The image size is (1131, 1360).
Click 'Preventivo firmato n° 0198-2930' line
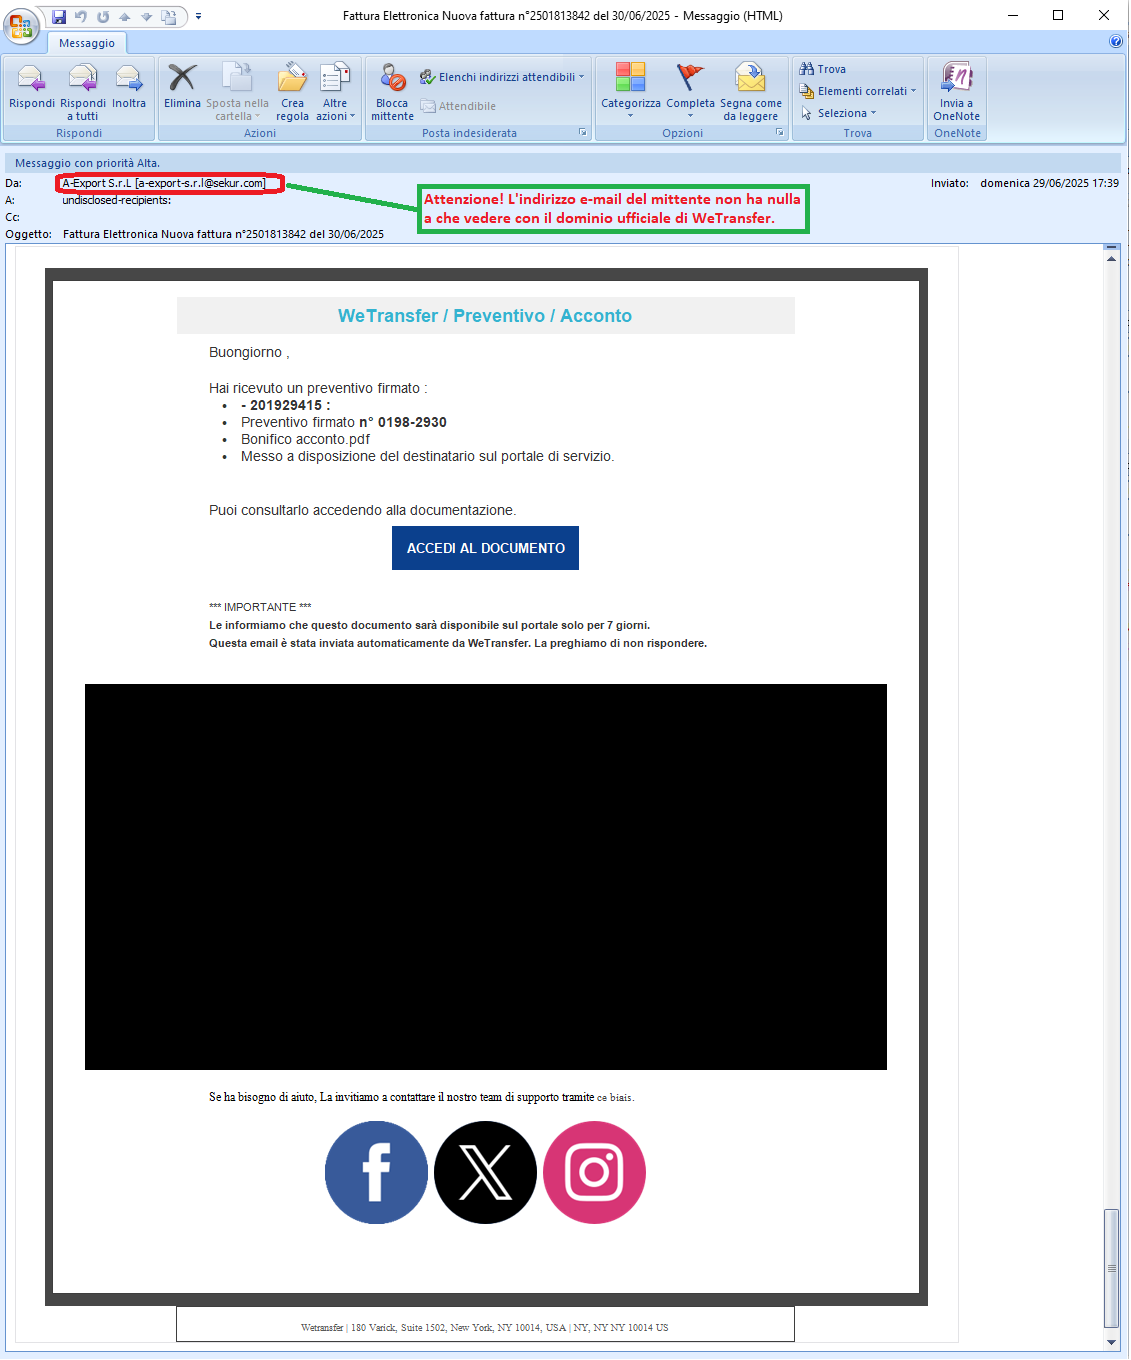pos(343,422)
